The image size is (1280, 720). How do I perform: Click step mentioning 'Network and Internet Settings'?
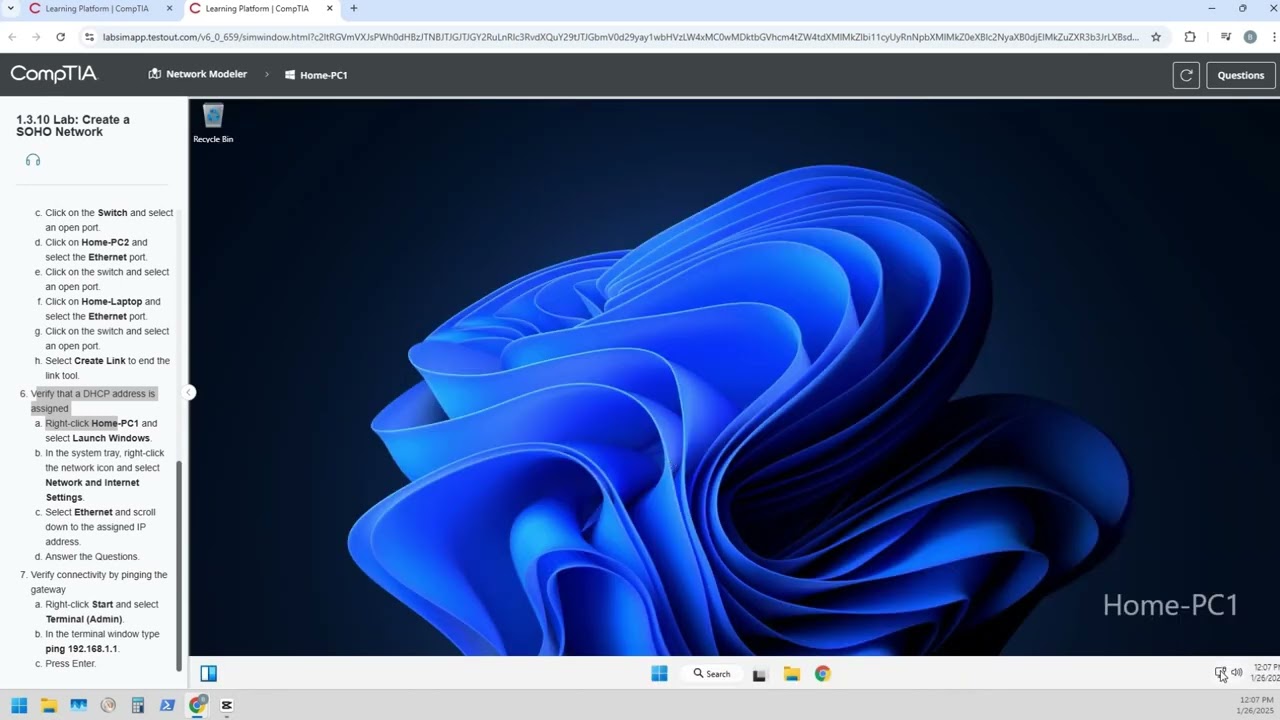[105, 475]
